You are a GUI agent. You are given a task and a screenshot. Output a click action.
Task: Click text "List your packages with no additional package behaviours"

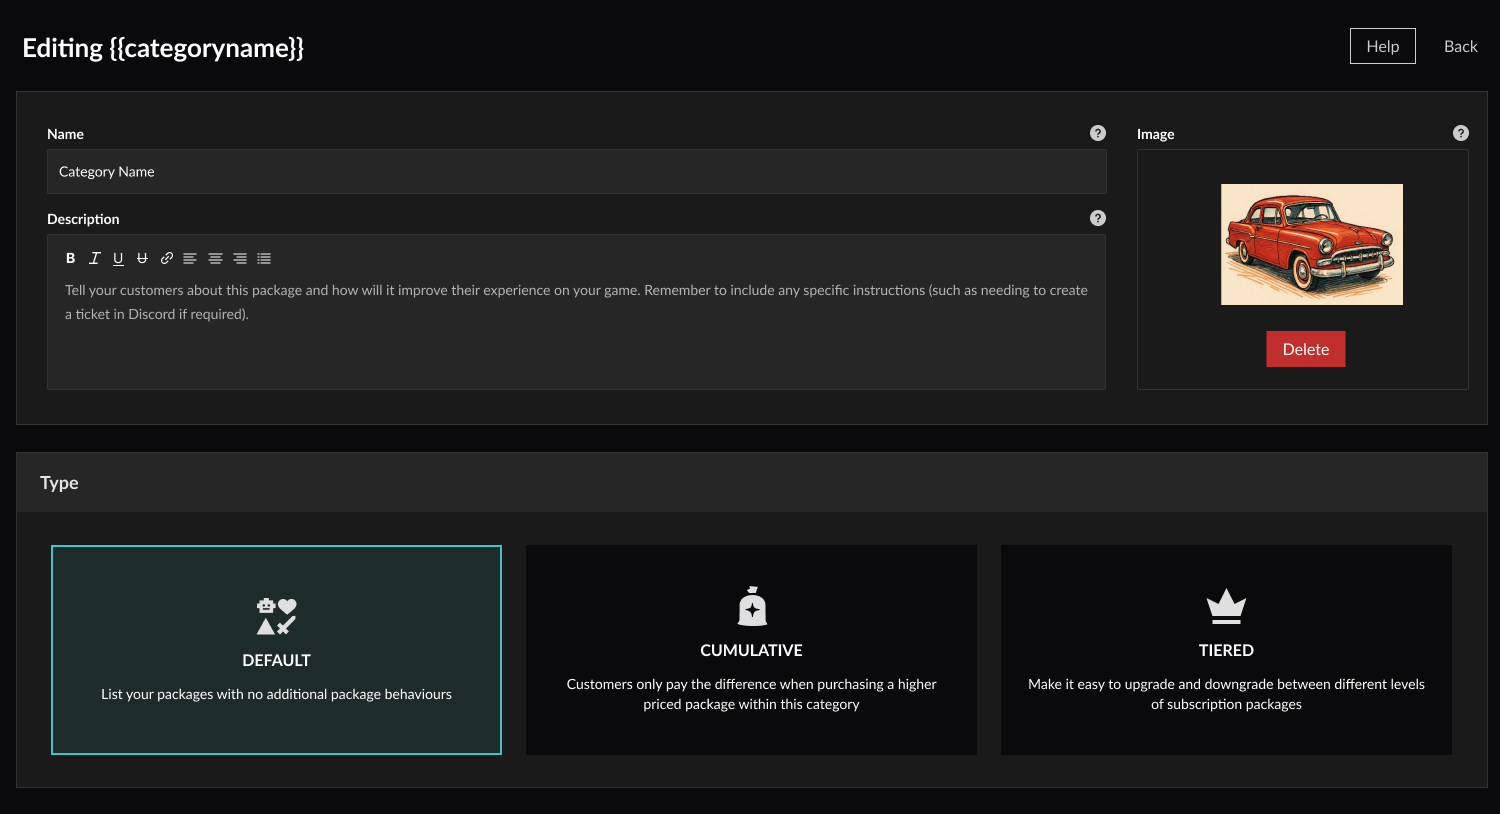[276, 694]
